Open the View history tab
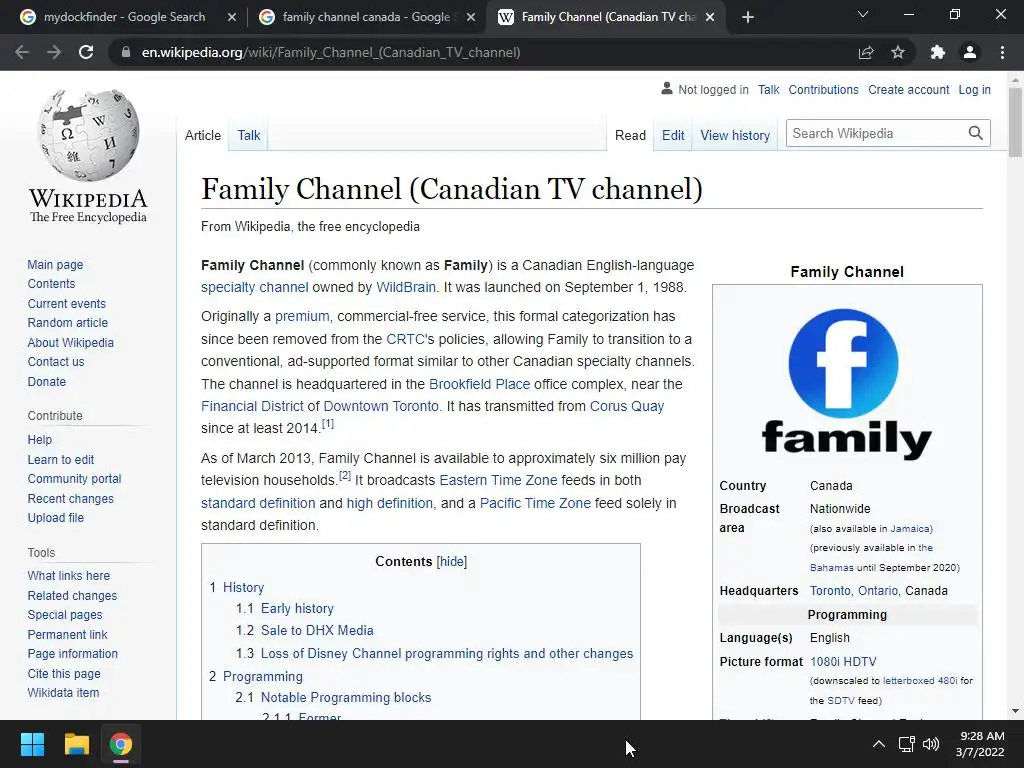The width and height of the screenshot is (1024, 768). point(735,135)
